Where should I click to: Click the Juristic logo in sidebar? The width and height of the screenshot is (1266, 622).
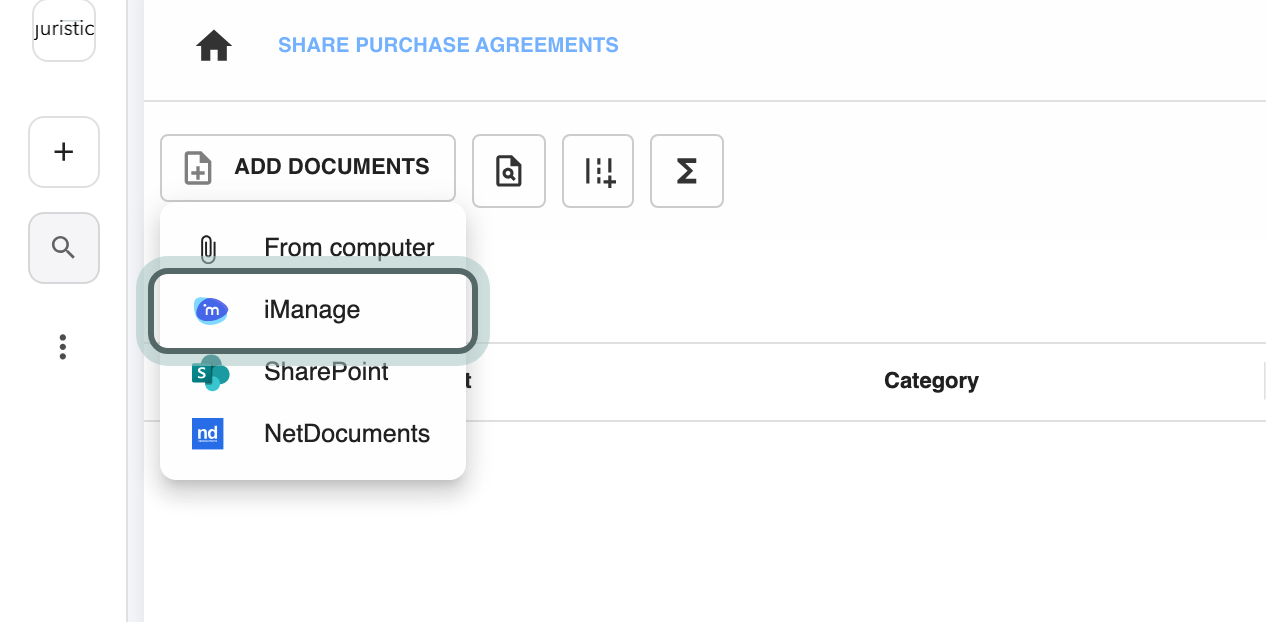click(x=64, y=29)
